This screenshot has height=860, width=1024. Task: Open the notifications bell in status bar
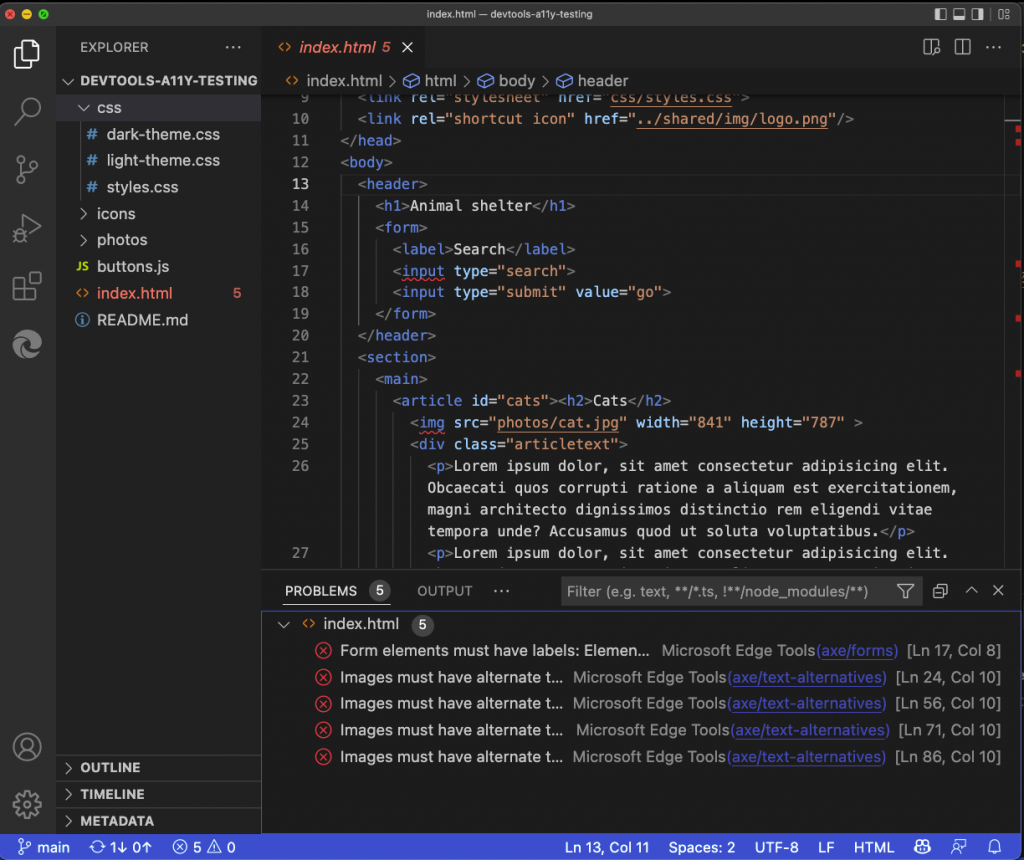(994, 847)
